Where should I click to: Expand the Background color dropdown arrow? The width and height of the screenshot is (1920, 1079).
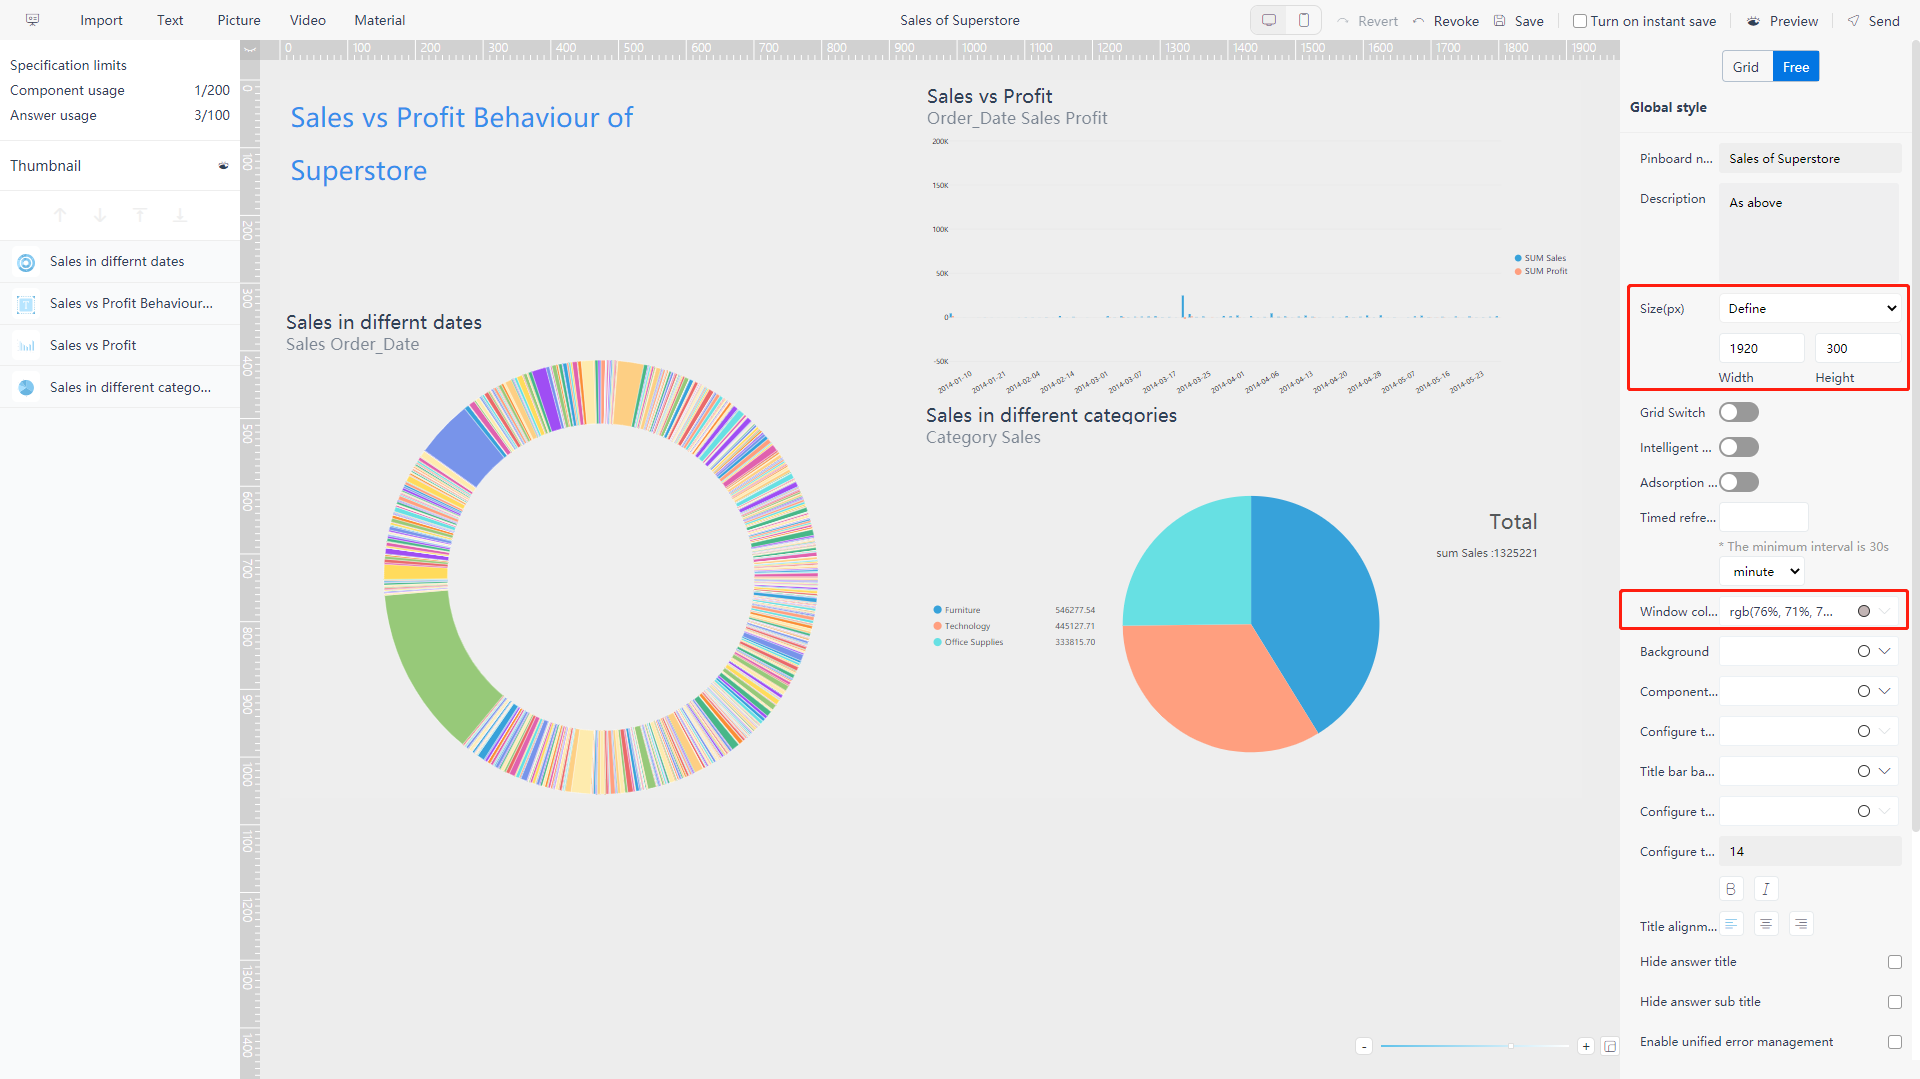pos(1886,651)
